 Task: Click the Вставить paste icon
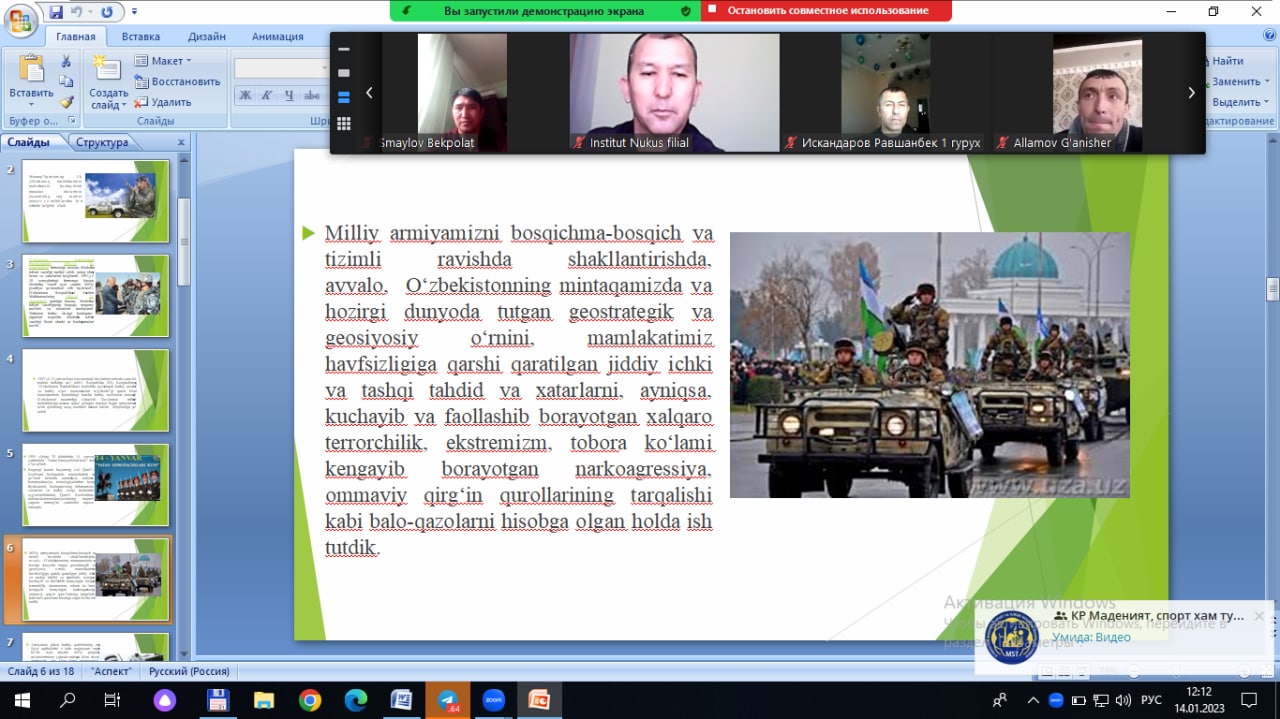(31, 69)
